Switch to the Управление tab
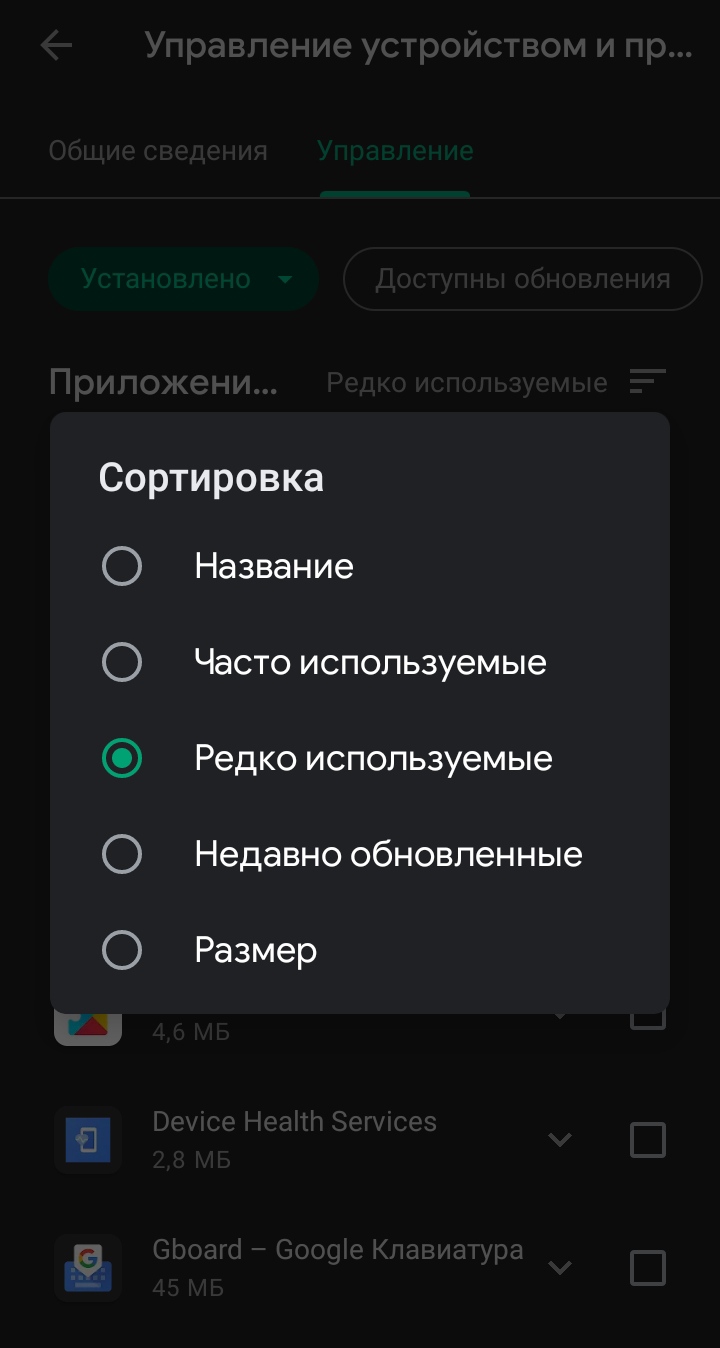This screenshot has height=1348, width=720. click(394, 150)
